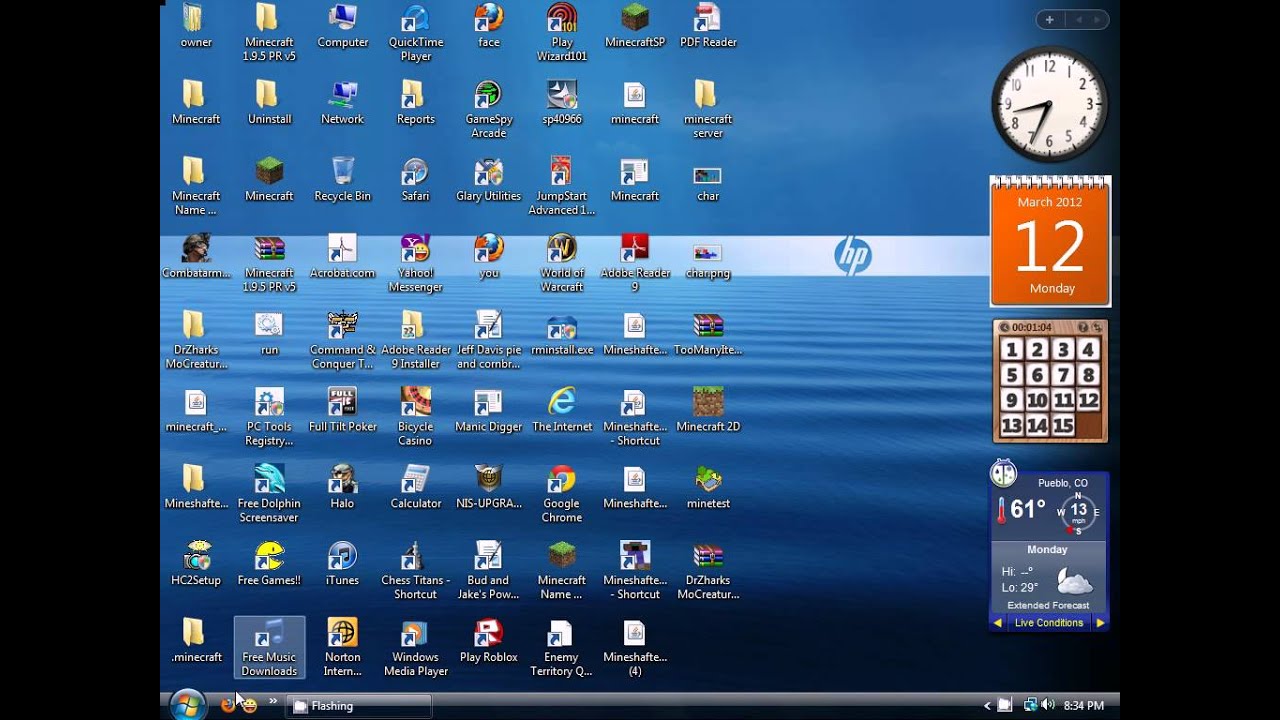Open Enemy Territory Q... shortcut

pyautogui.click(x=562, y=649)
